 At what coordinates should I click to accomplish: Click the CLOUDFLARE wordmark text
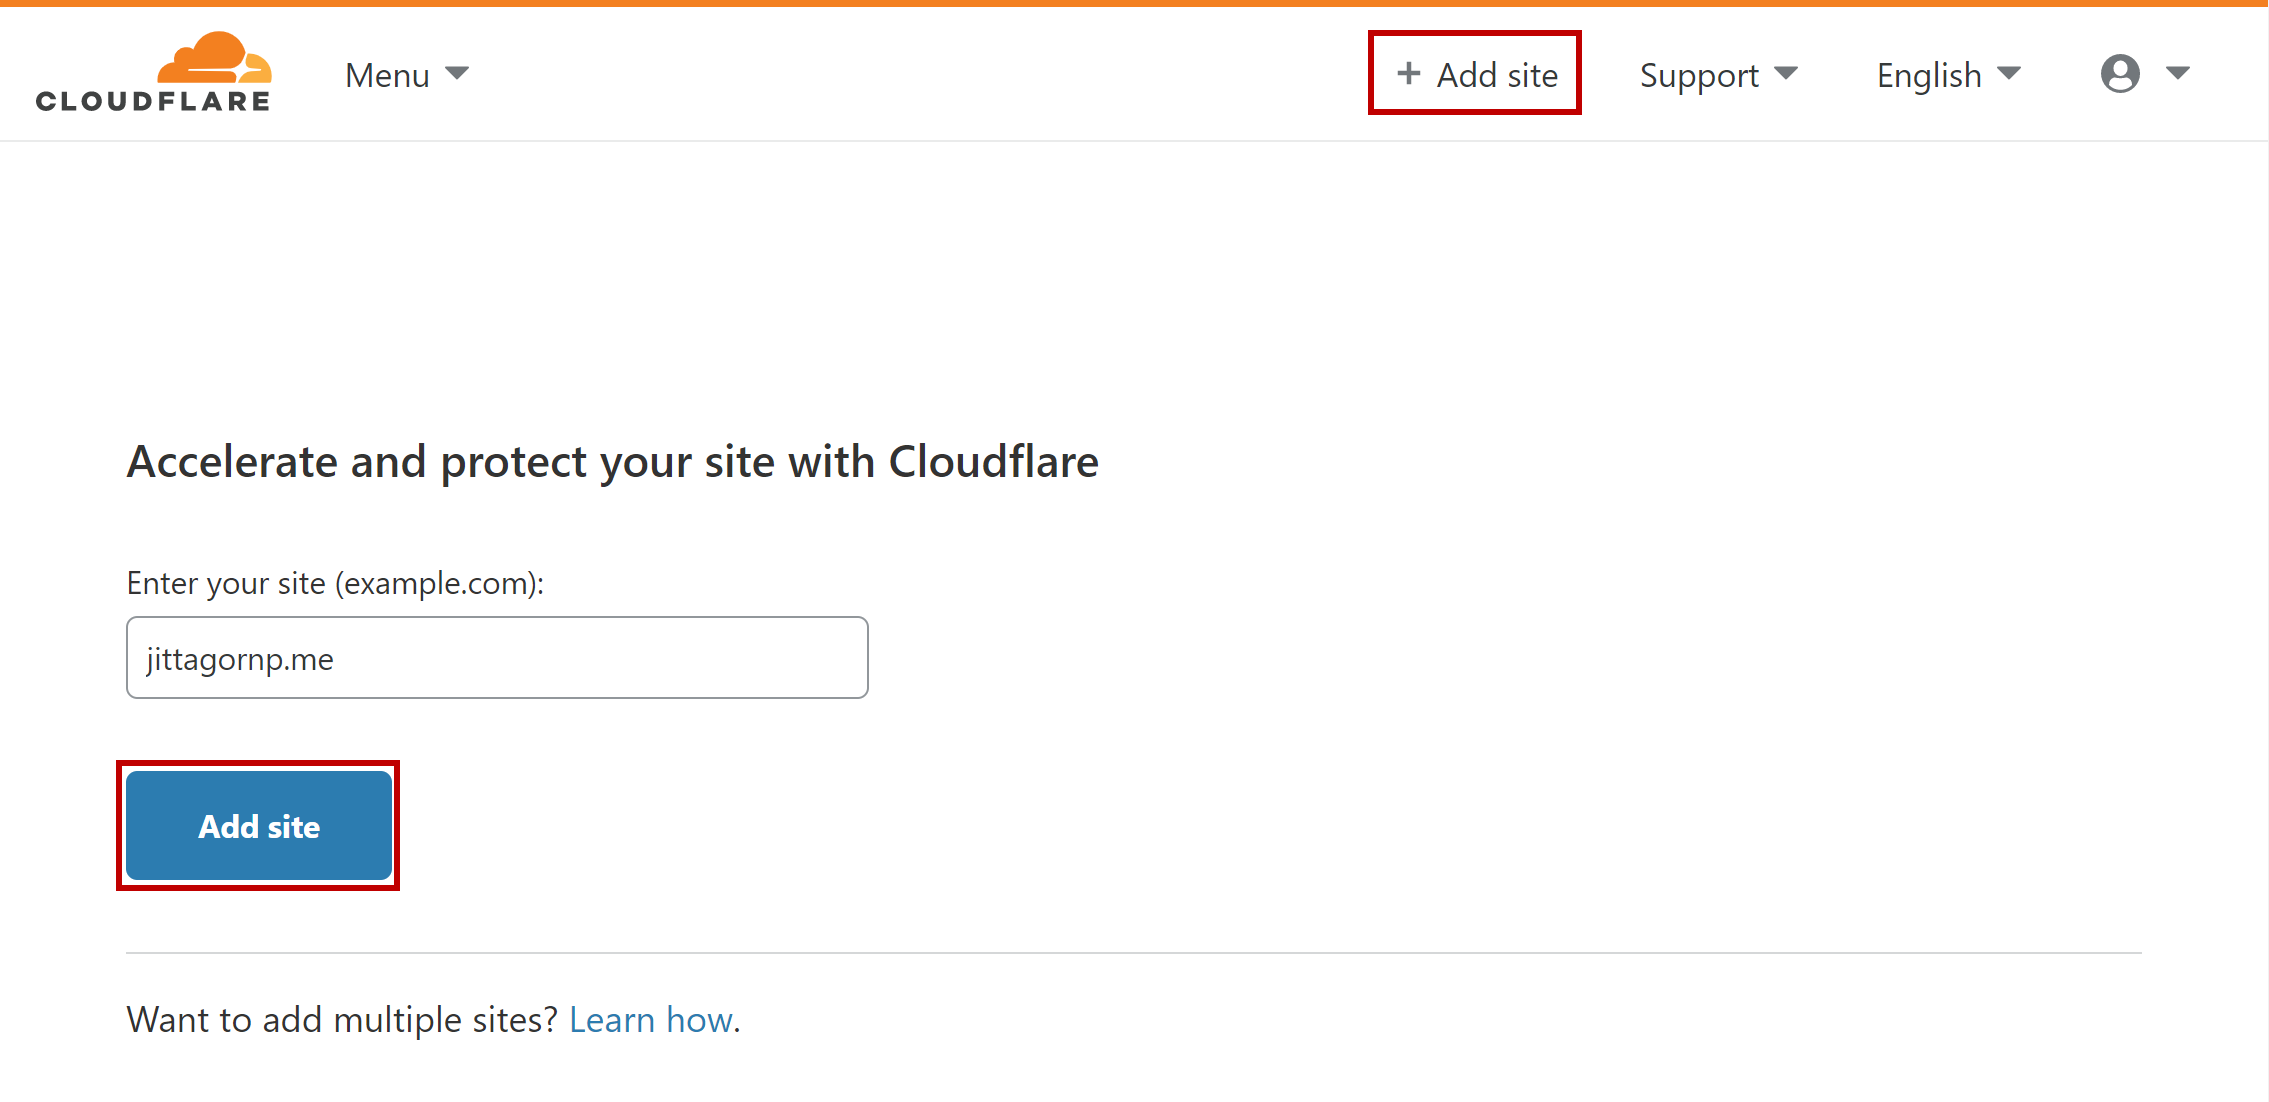pos(153,101)
